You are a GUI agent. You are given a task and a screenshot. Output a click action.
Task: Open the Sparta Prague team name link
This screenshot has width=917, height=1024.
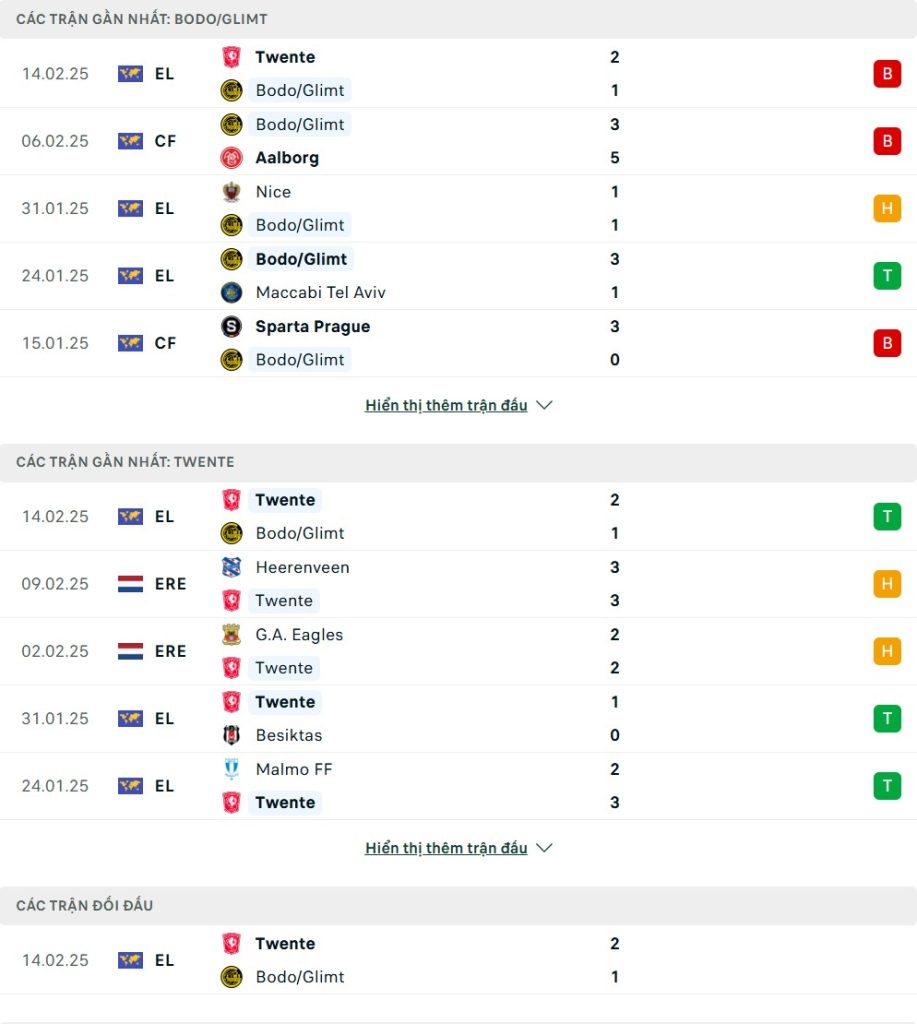[x=312, y=327]
